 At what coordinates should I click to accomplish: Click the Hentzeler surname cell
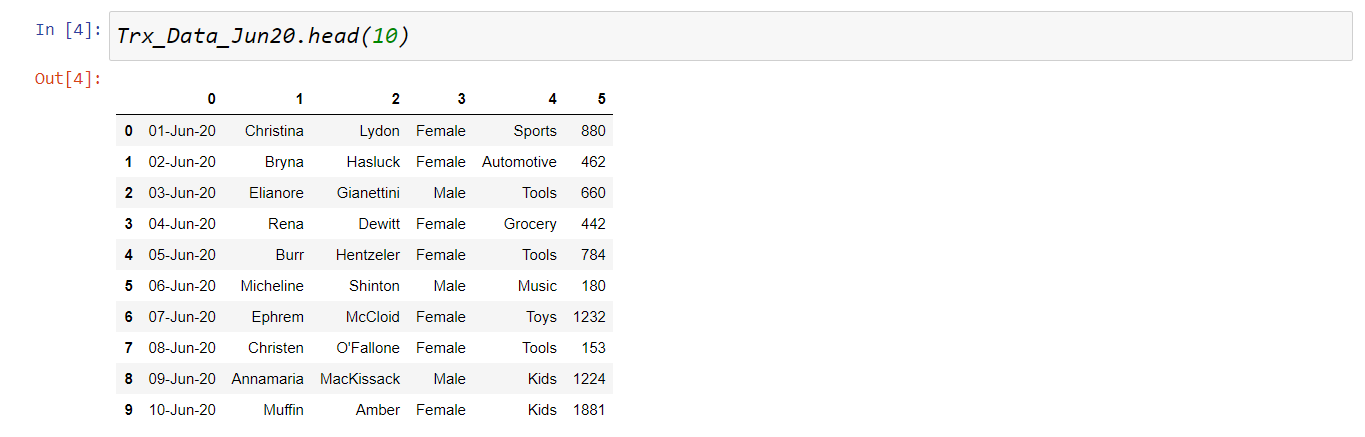[368, 255]
